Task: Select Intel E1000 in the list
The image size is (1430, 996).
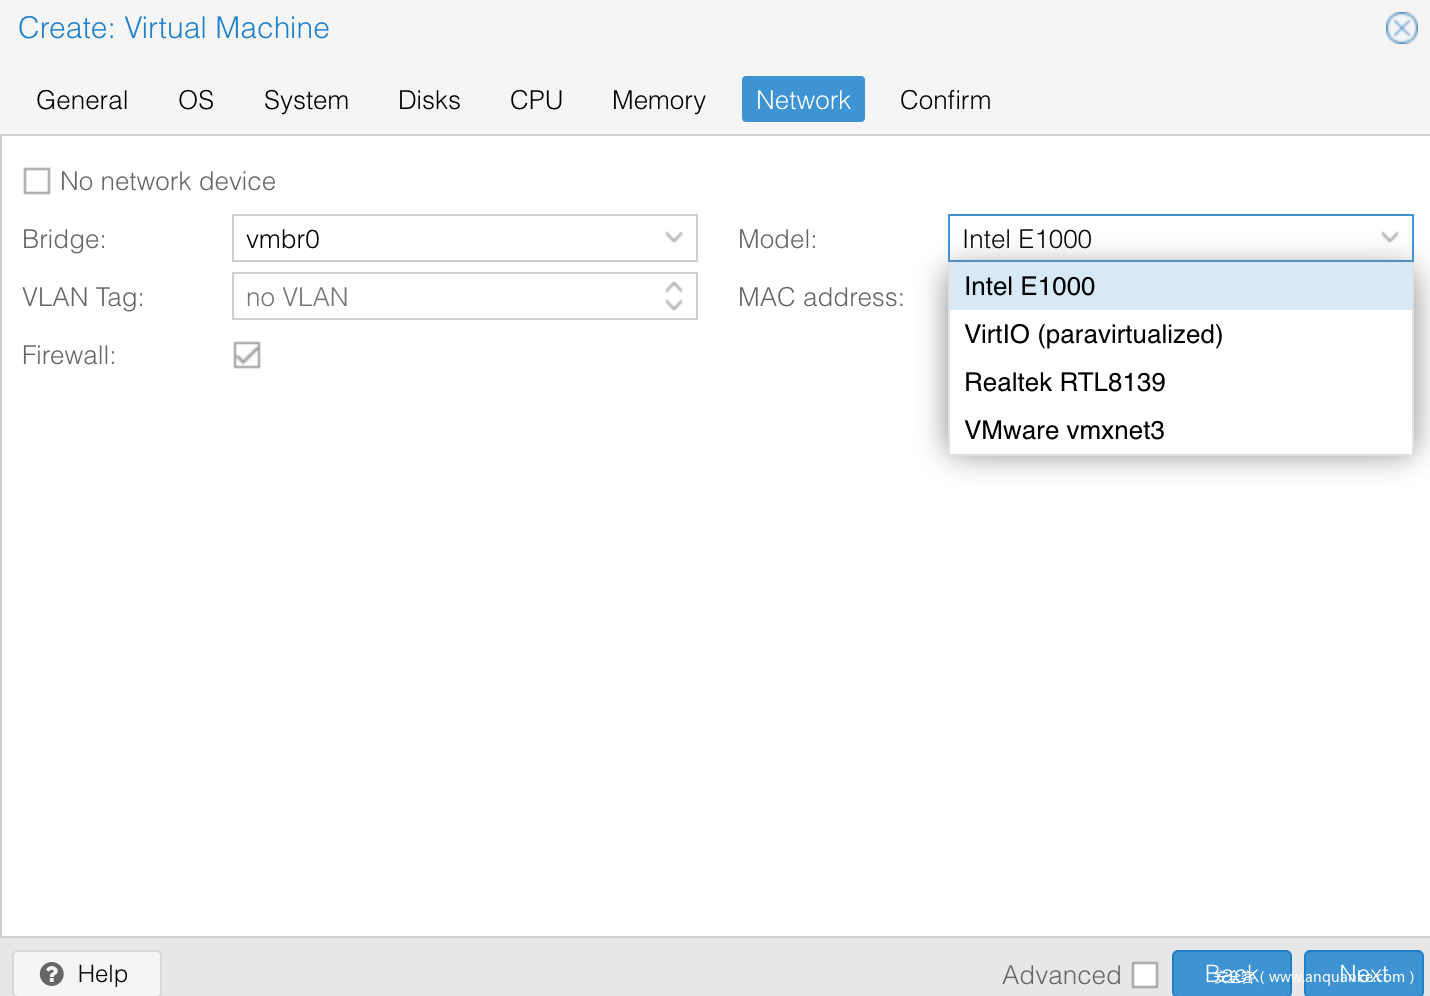Action: click(x=1029, y=287)
